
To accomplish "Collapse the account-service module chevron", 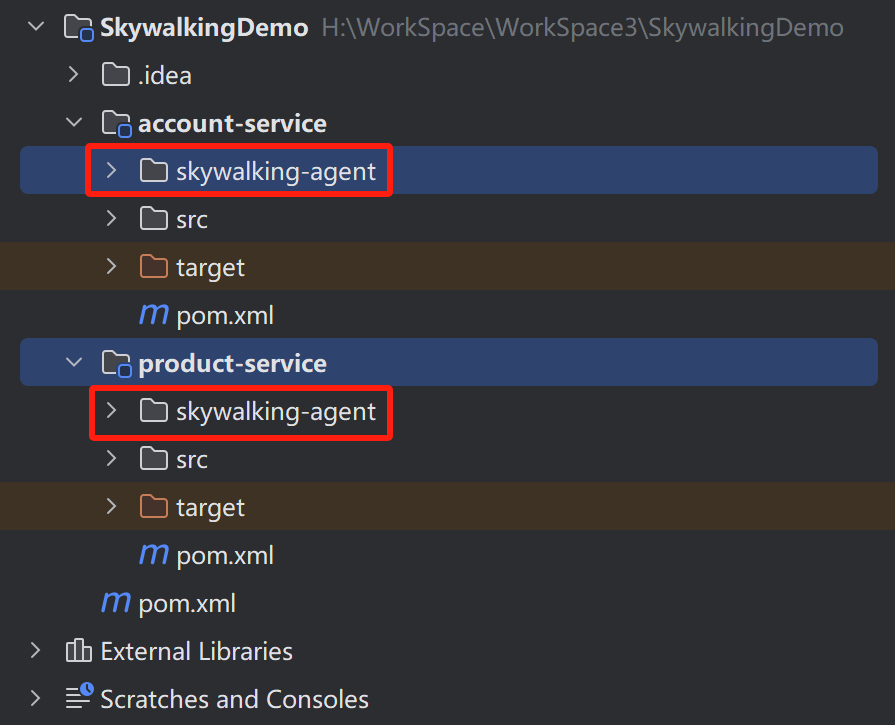I will coord(74,122).
